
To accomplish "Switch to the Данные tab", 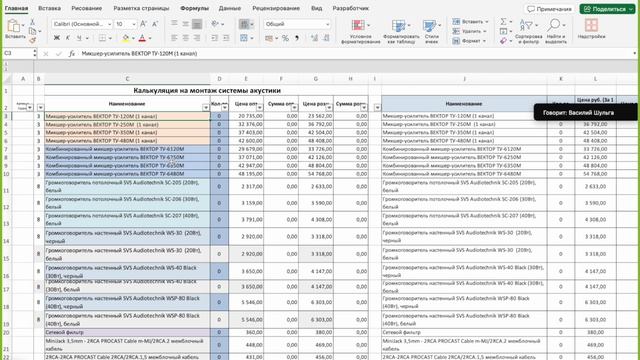I will (230, 8).
